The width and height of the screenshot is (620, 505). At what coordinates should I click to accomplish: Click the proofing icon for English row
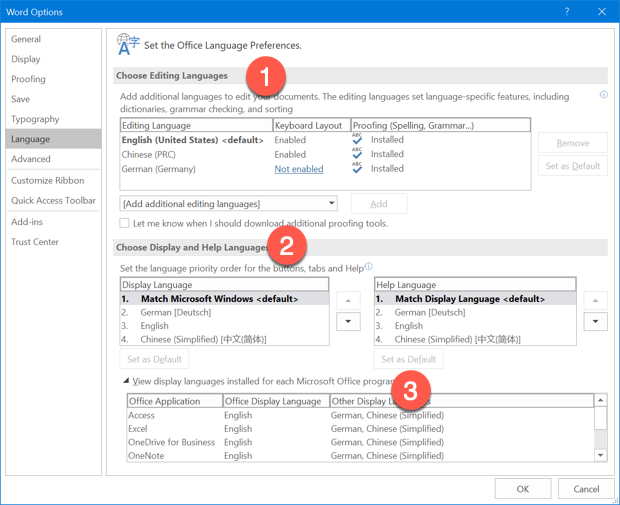tap(357, 140)
